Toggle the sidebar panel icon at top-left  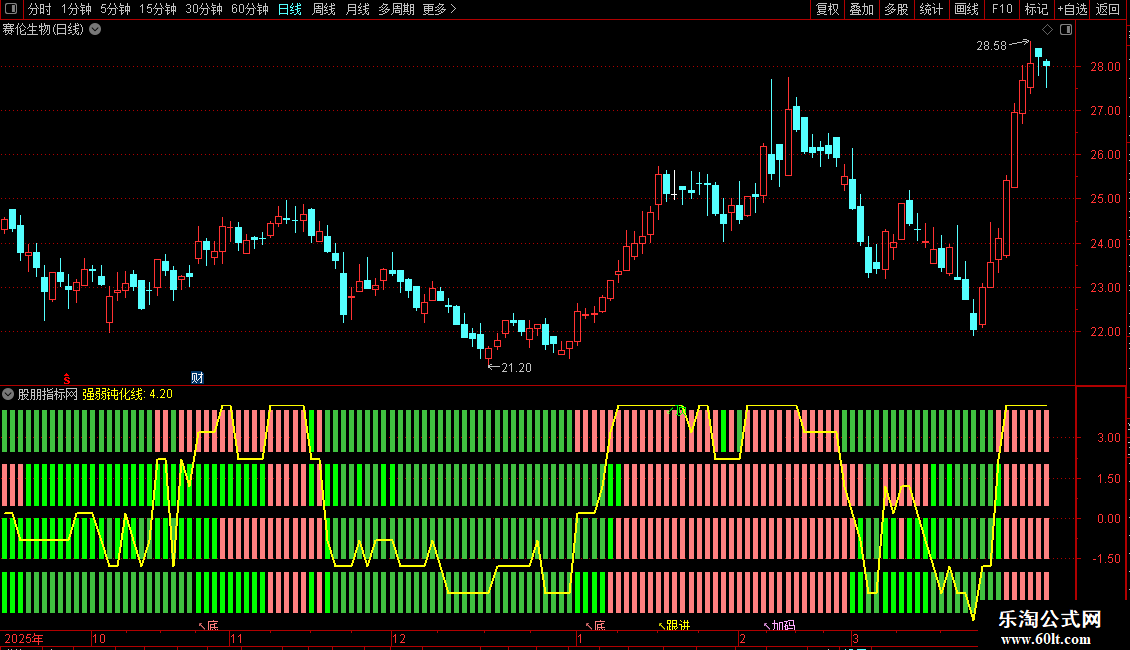11,9
